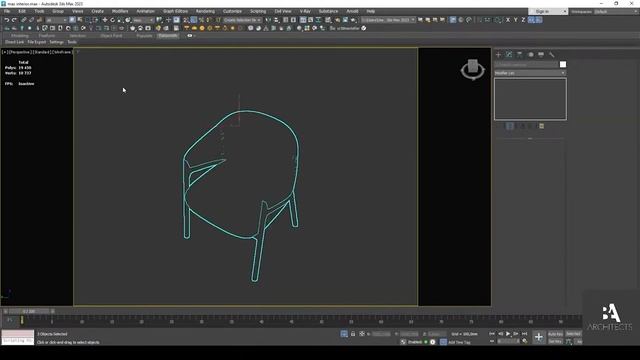Open the Rendering menu

click(x=205, y=11)
